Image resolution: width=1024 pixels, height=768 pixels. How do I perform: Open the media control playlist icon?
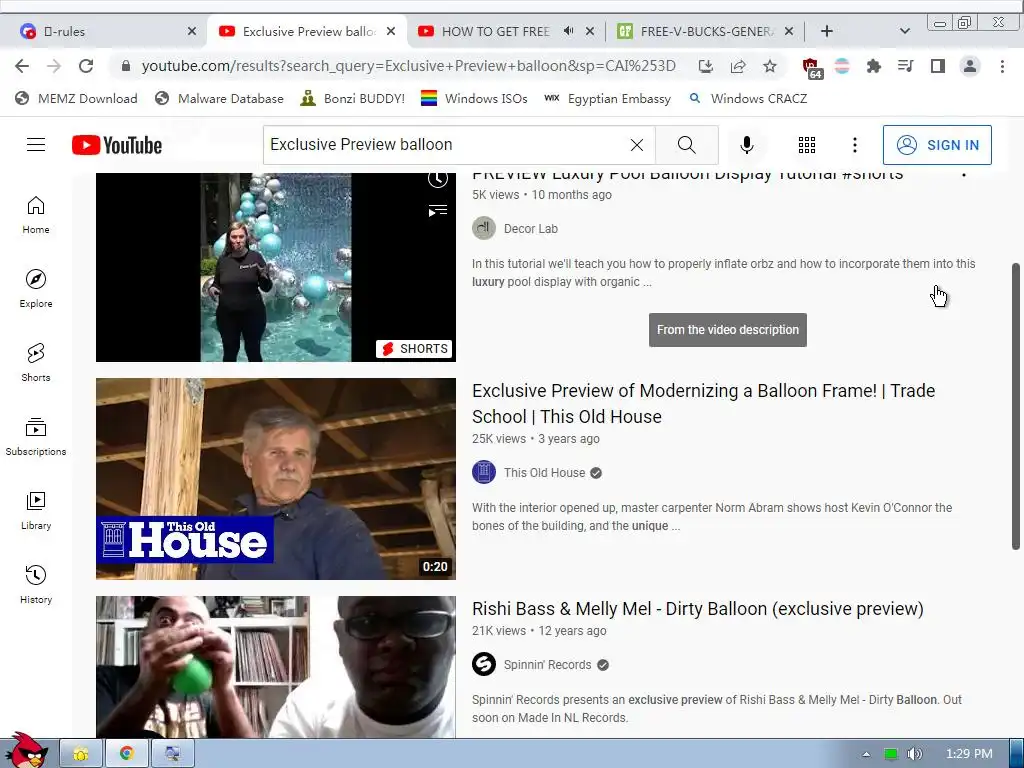click(905, 66)
